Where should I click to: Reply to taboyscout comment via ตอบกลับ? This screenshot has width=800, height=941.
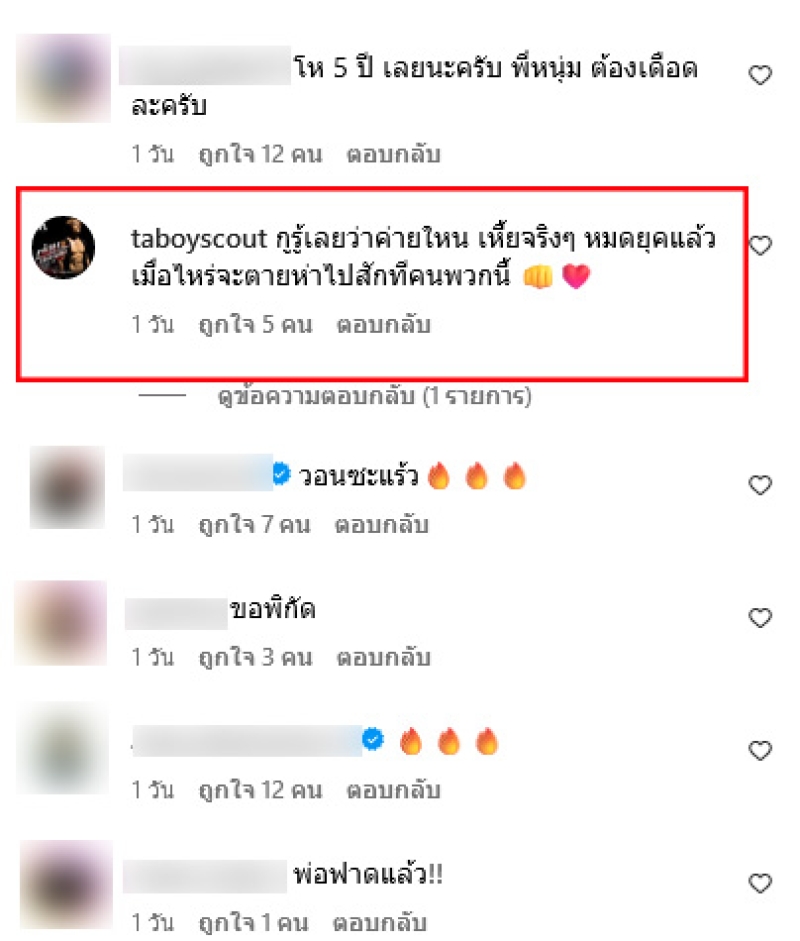(383, 325)
